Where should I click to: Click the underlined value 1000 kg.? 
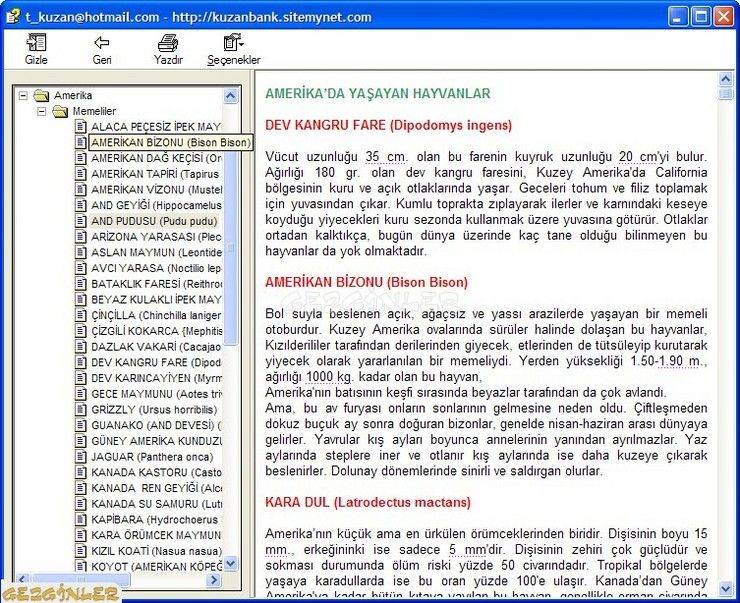point(328,377)
